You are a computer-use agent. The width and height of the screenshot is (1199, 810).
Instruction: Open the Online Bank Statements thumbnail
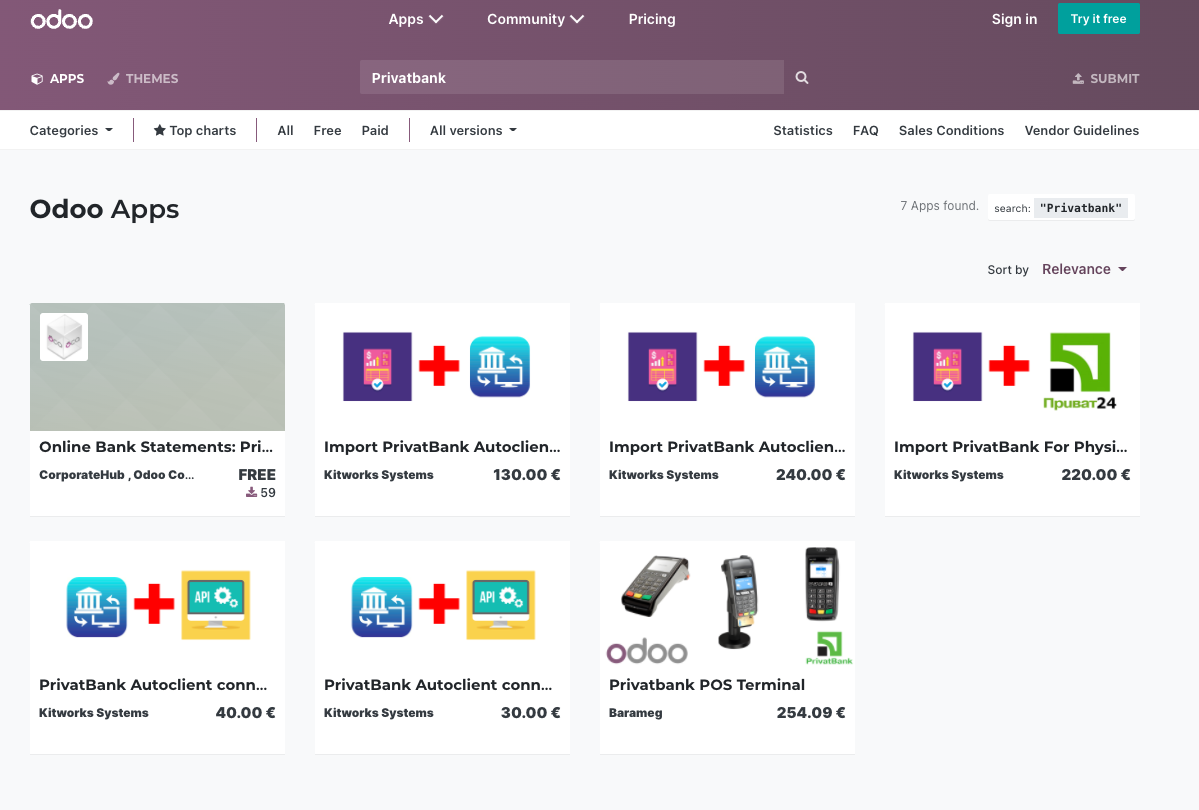[158, 366]
